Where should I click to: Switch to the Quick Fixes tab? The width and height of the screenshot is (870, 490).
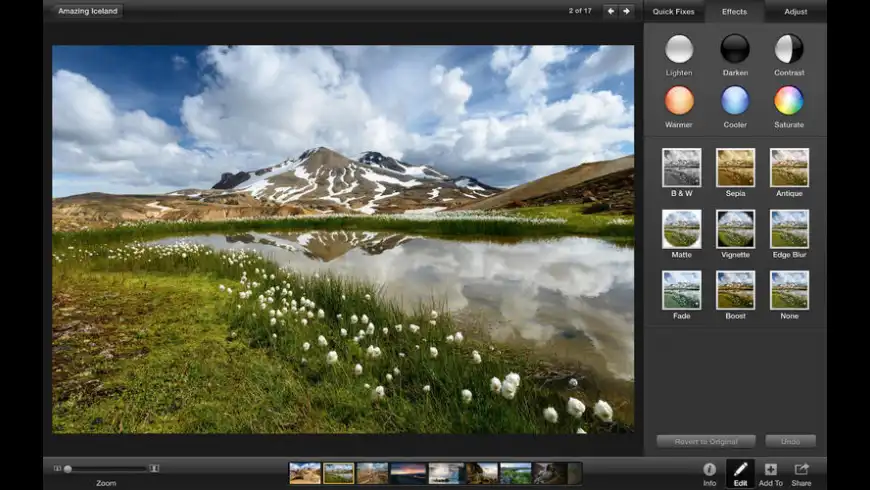(673, 12)
